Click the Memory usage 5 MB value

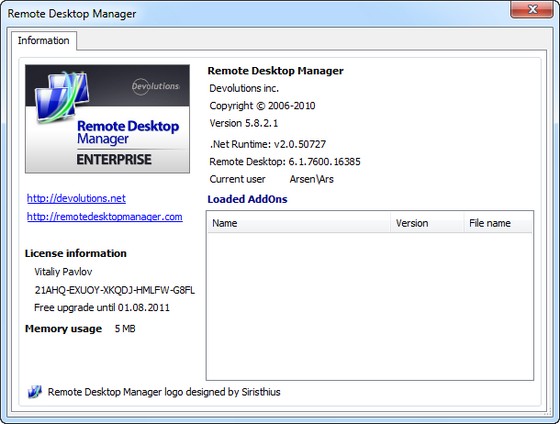point(125,329)
